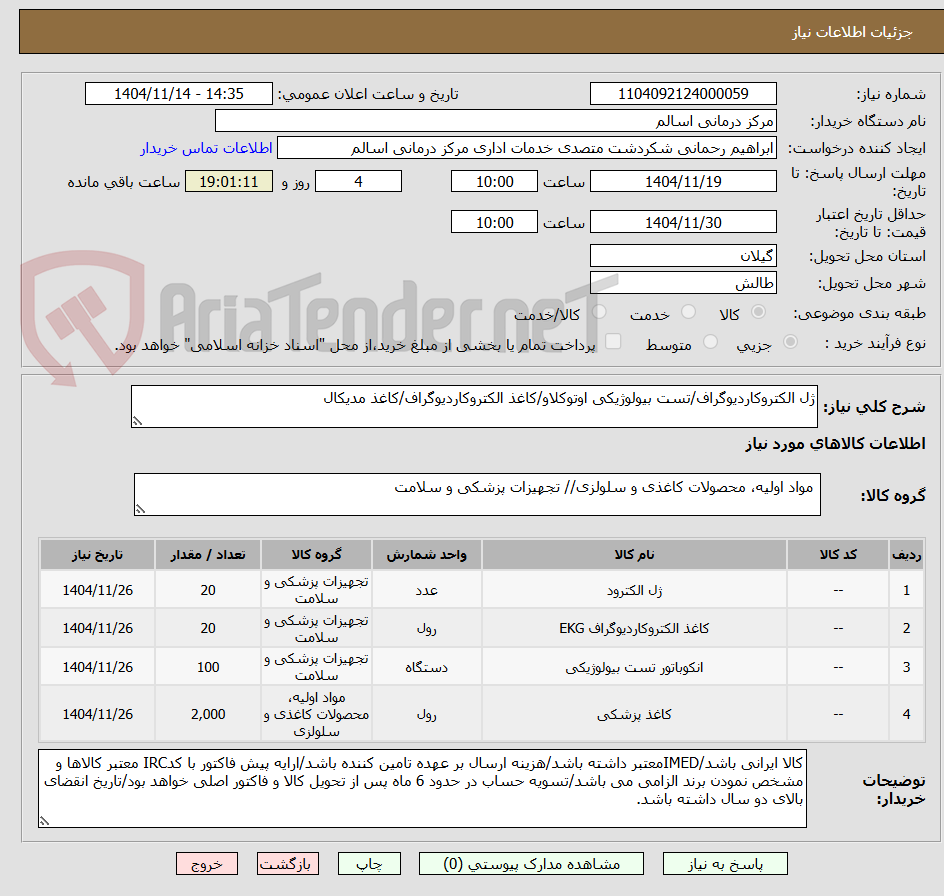Open 'اطلاعات تماس خریدار' link
944x896 pixels.
[x=206, y=148]
